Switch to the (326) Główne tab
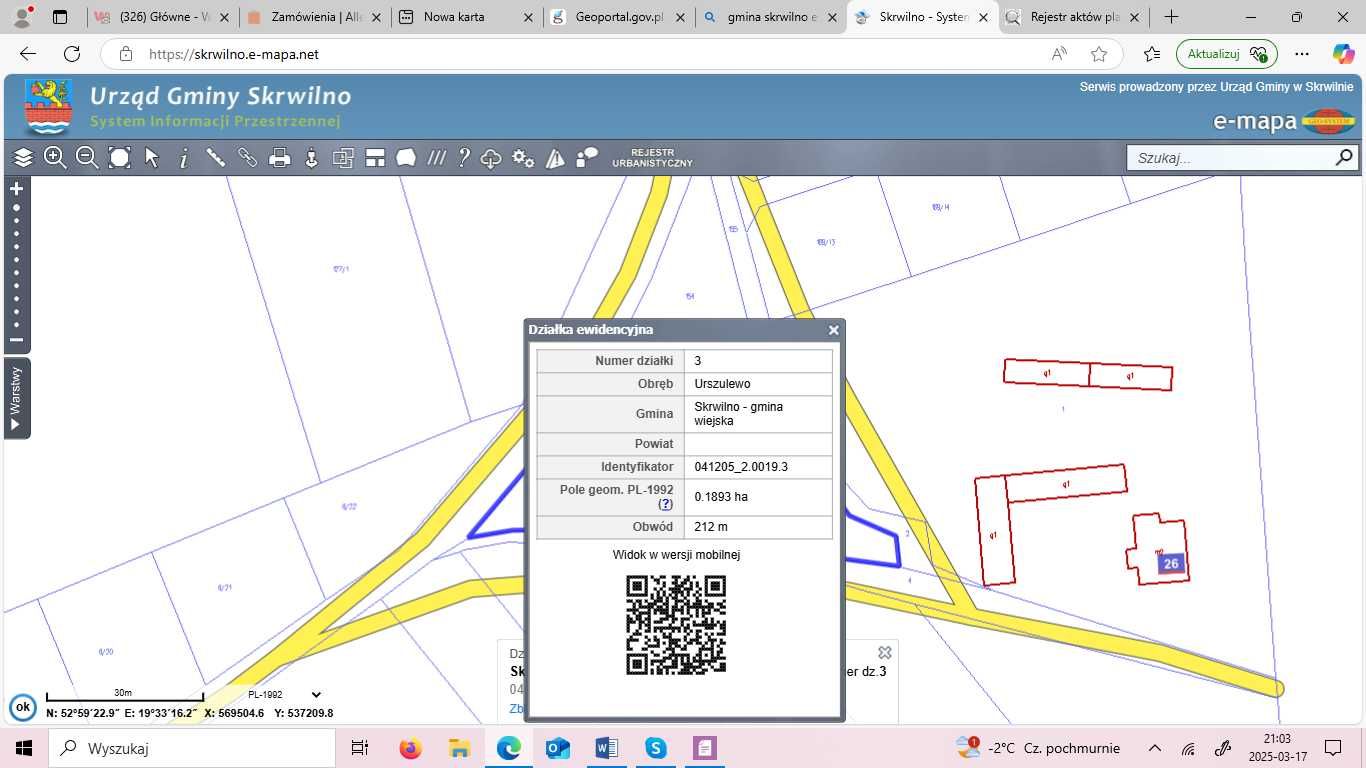 [x=162, y=17]
